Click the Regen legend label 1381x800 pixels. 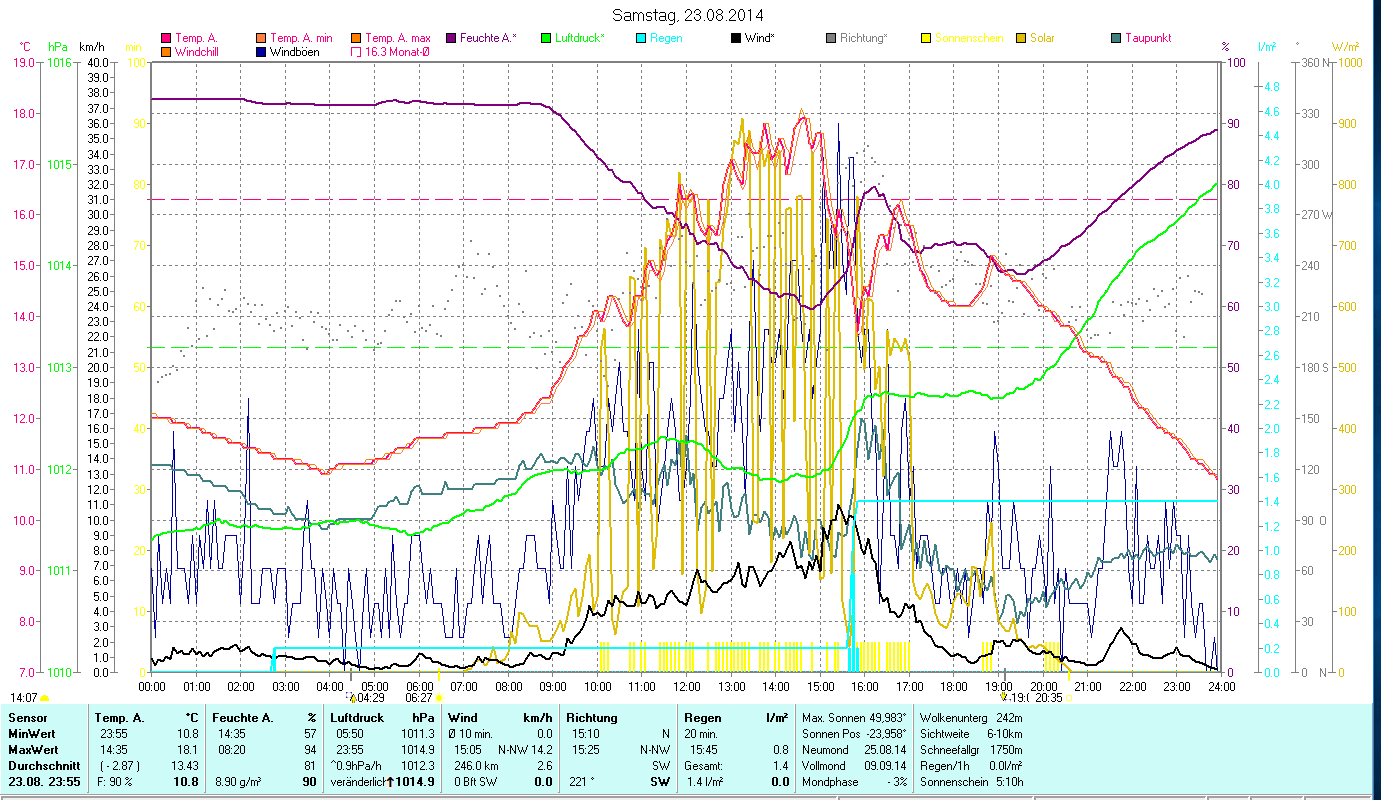(666, 38)
